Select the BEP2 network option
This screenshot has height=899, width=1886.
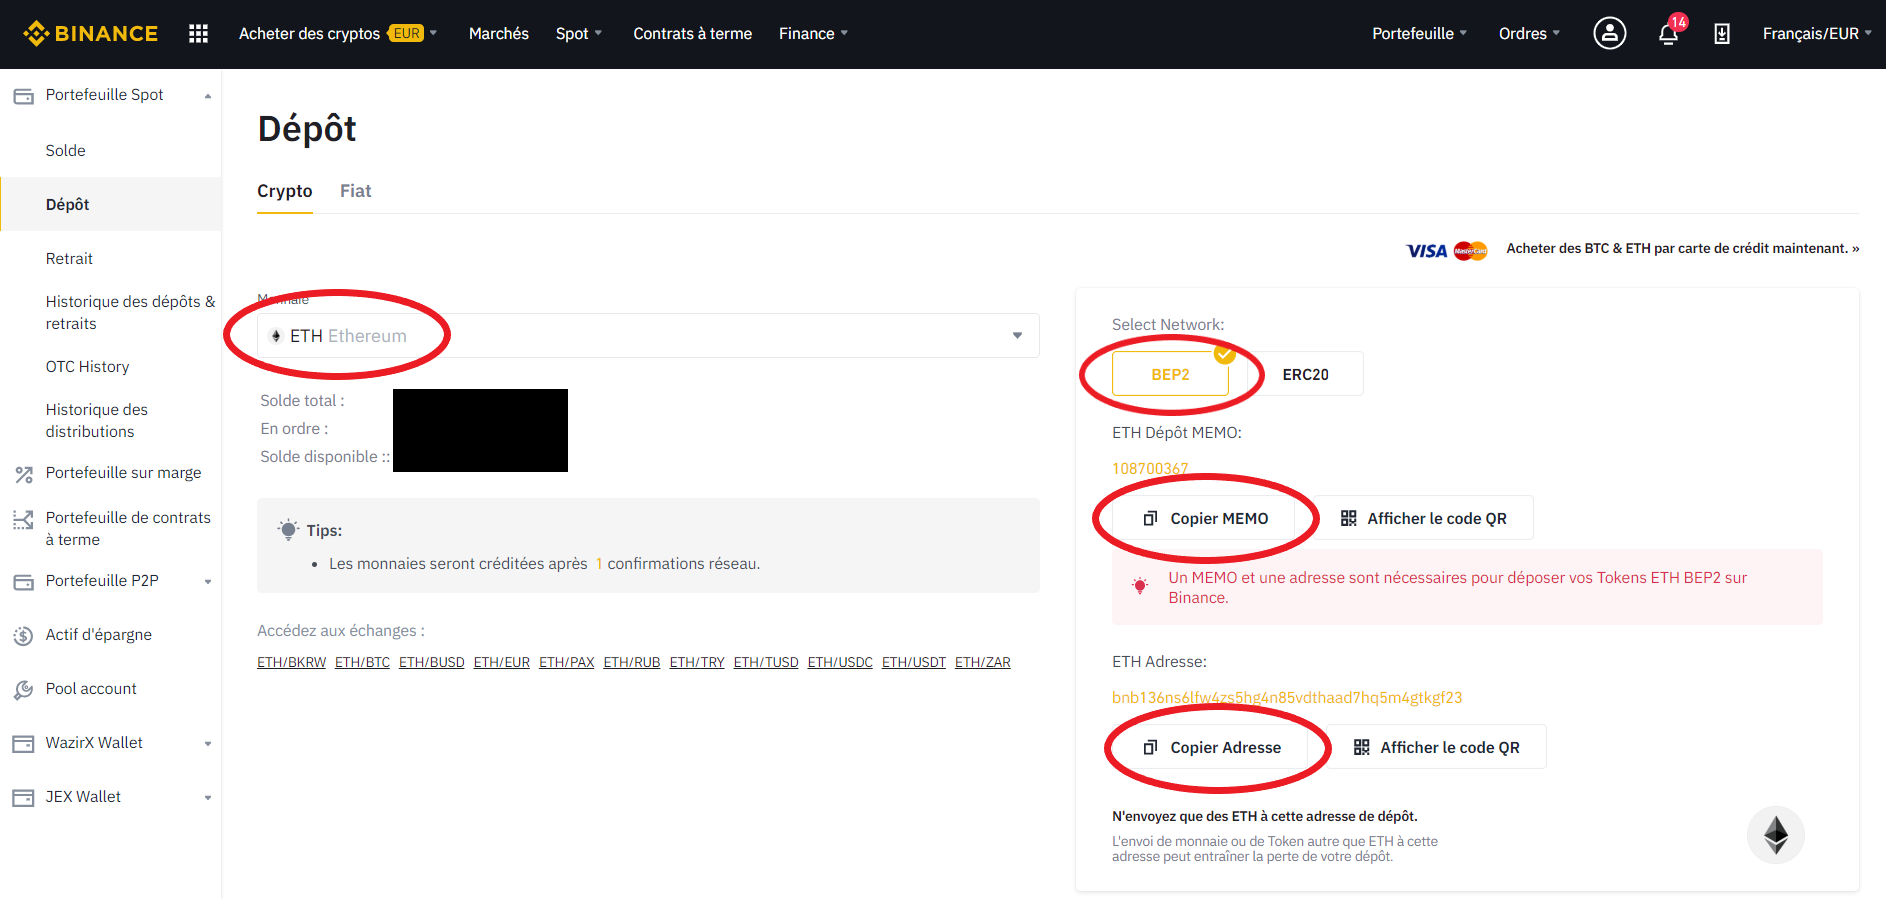[1170, 374]
